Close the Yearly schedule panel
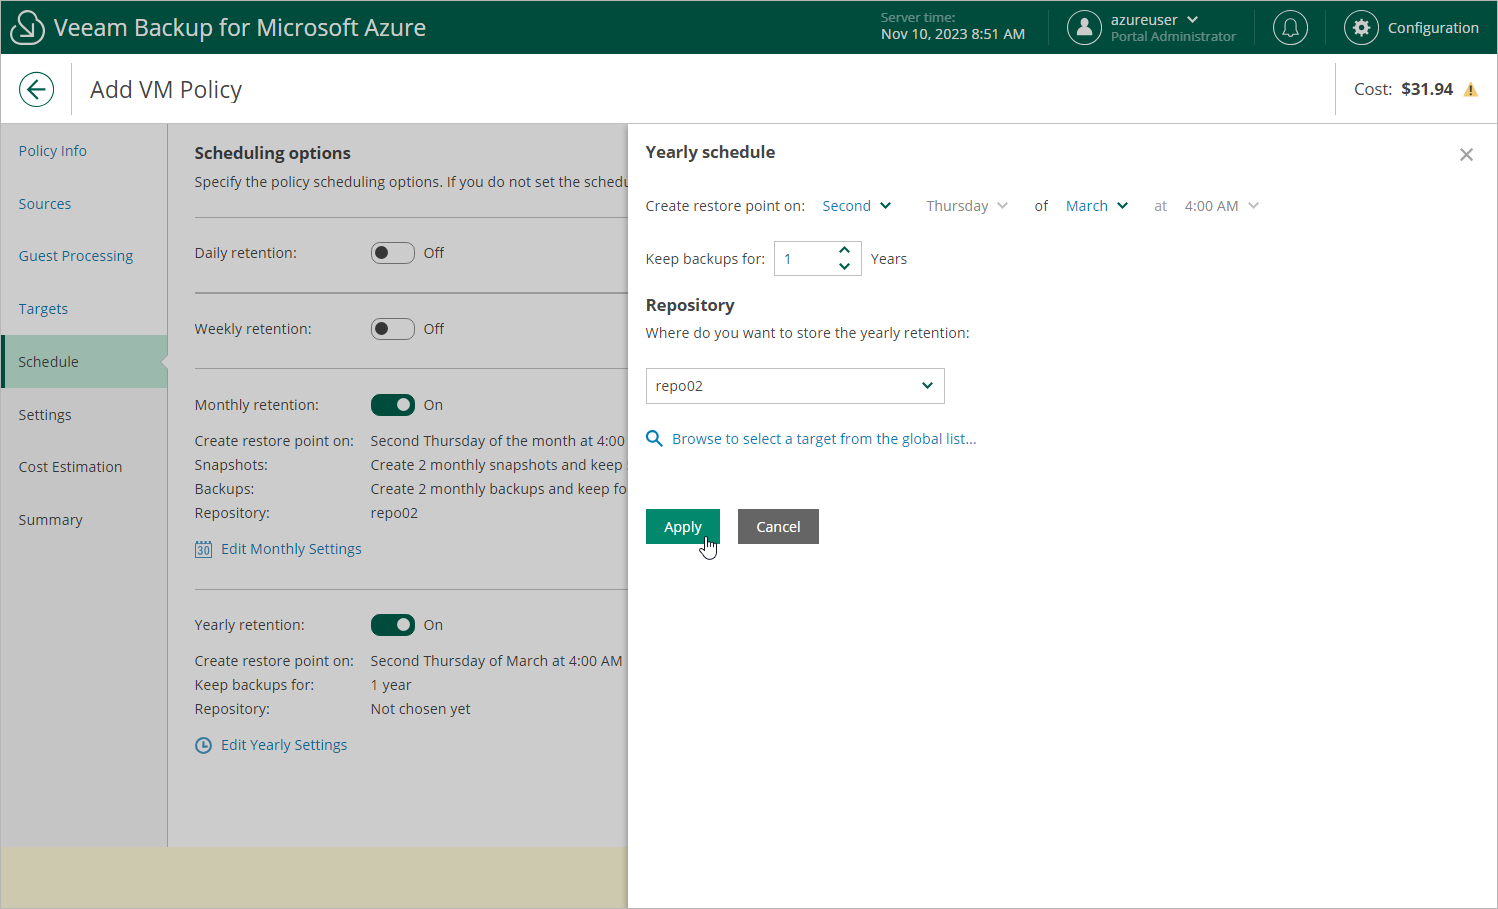1498x909 pixels. (1466, 155)
